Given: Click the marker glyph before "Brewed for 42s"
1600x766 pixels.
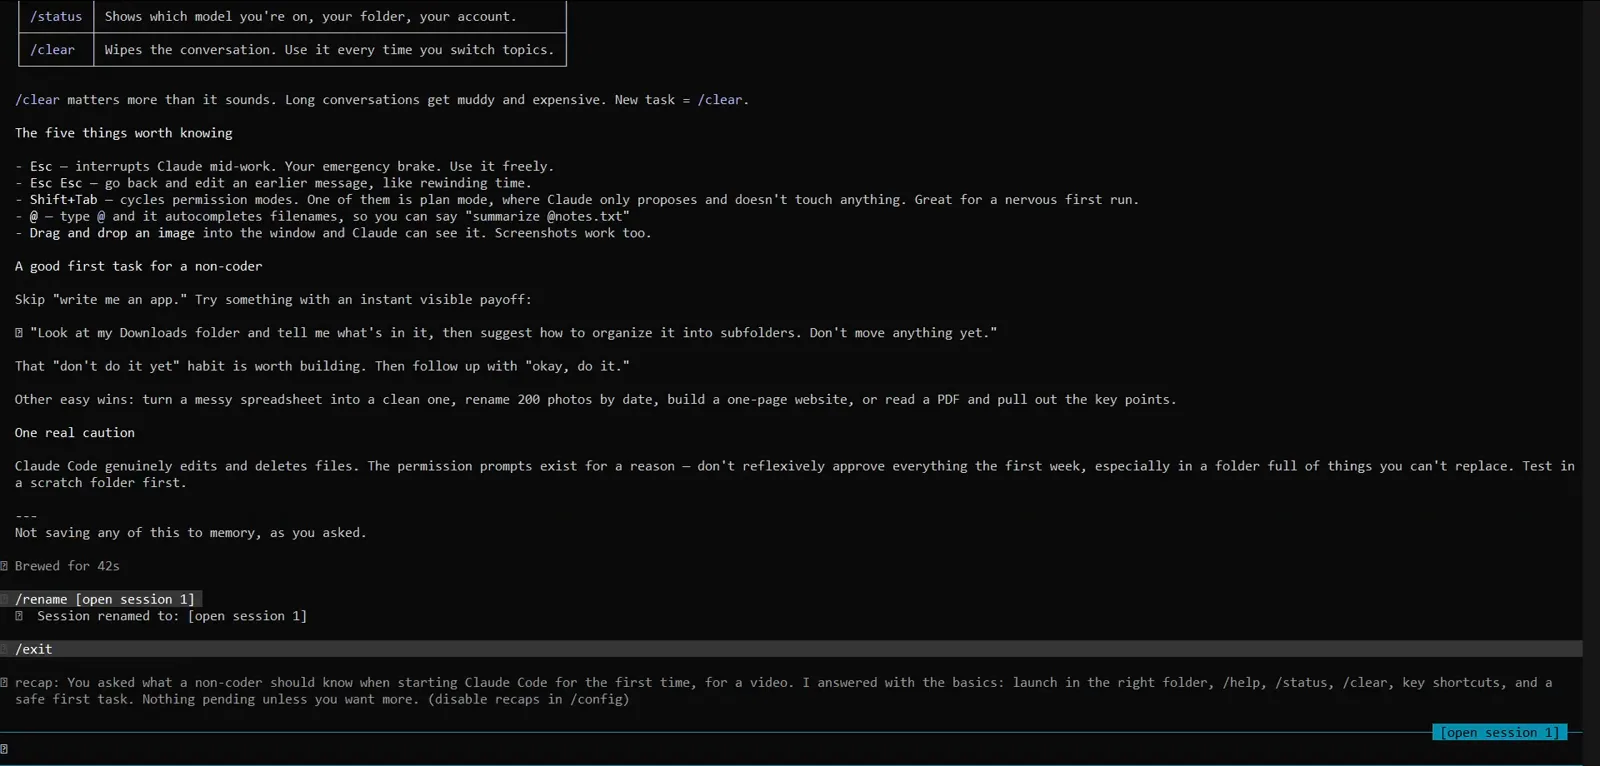Looking at the screenshot, I should (4, 566).
